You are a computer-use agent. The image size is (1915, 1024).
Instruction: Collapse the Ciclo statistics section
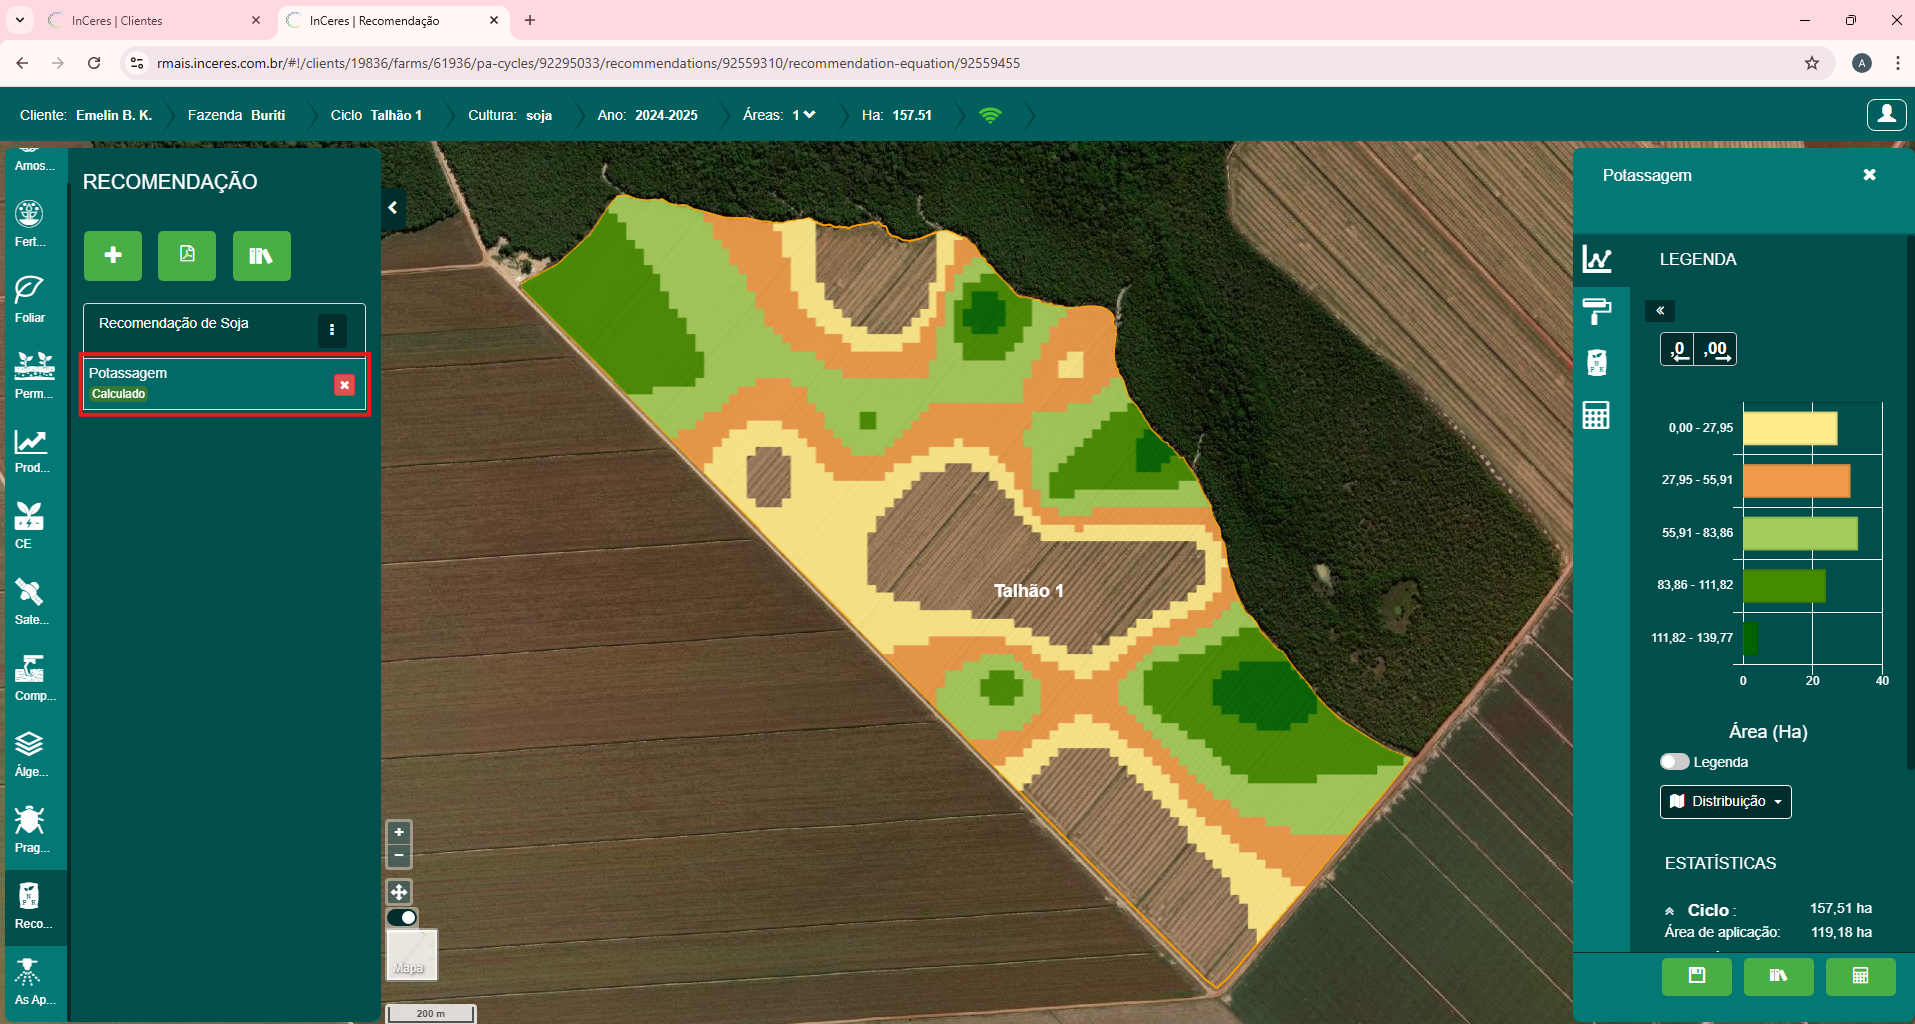1669,911
